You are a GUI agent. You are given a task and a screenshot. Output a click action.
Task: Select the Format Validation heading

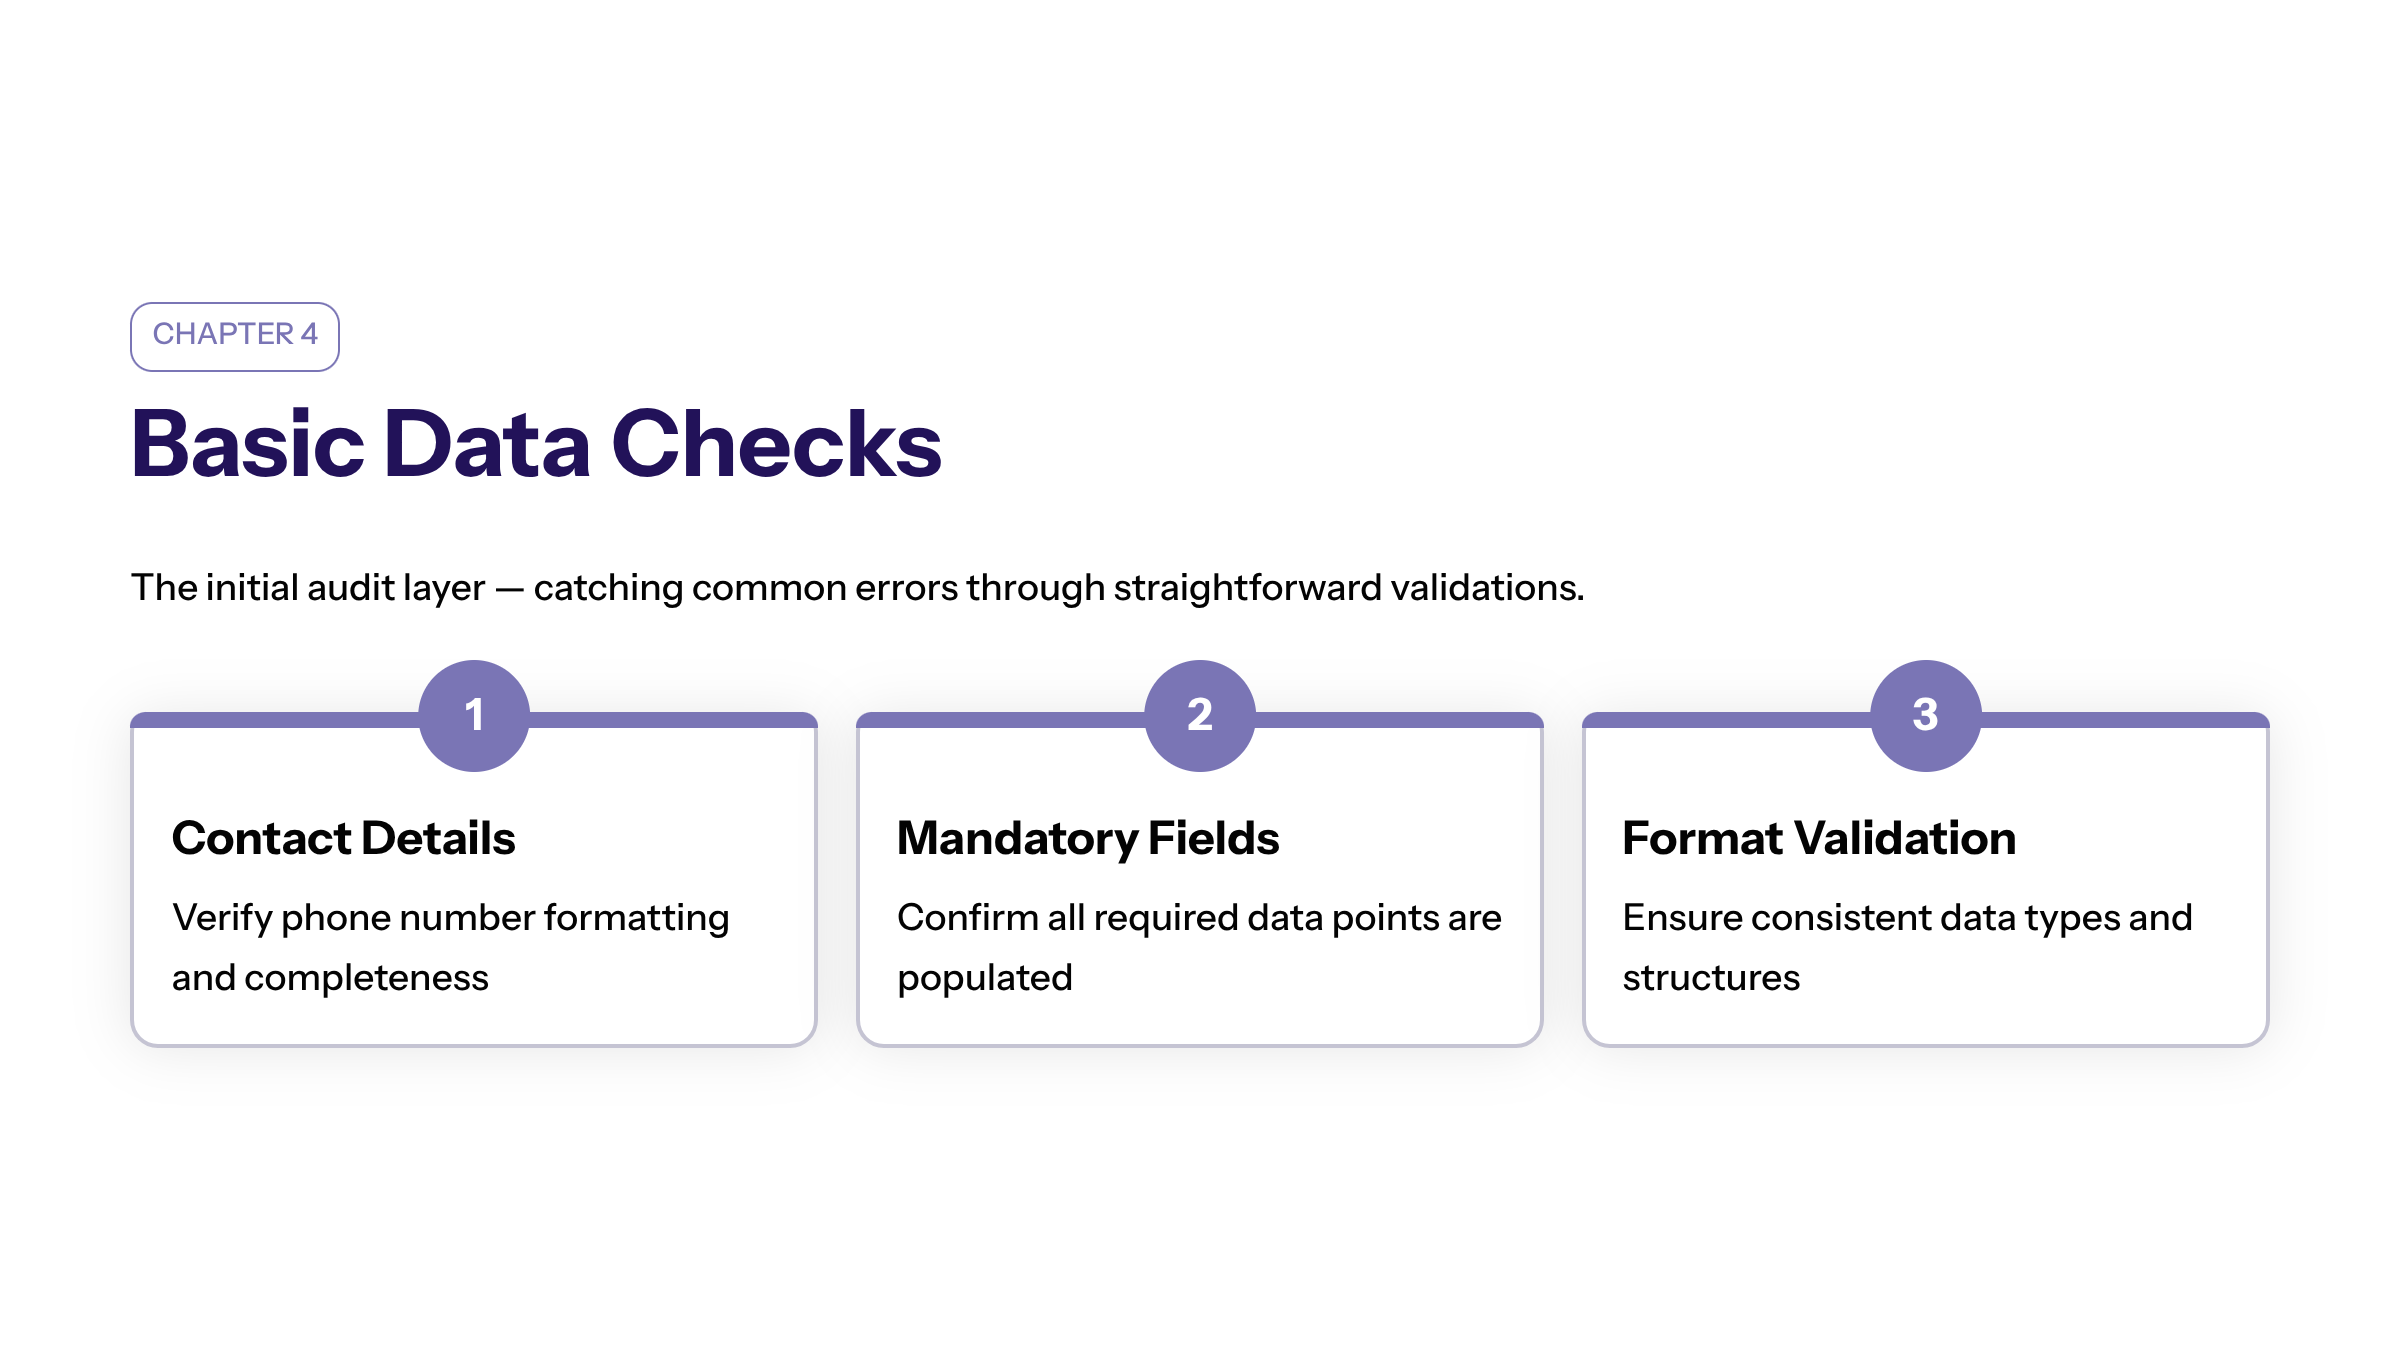click(1819, 838)
